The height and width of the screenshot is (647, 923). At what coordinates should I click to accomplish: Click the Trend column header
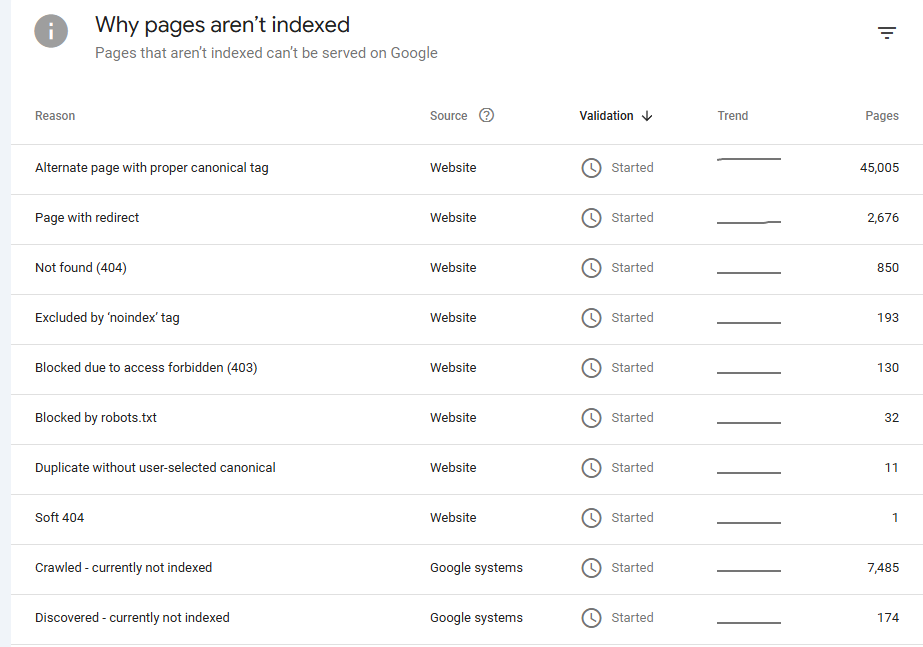point(732,116)
